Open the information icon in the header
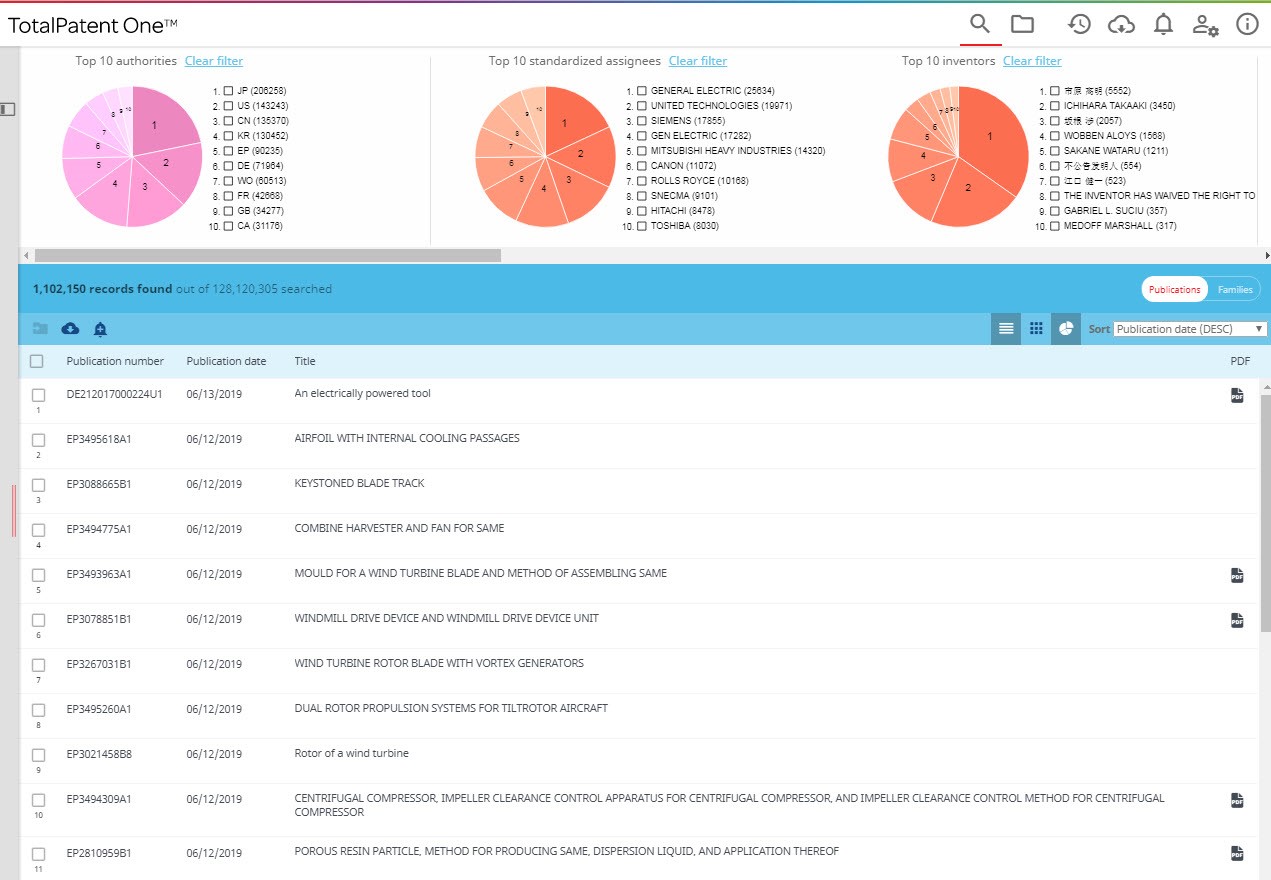This screenshot has height=880, width=1271. (1247, 24)
